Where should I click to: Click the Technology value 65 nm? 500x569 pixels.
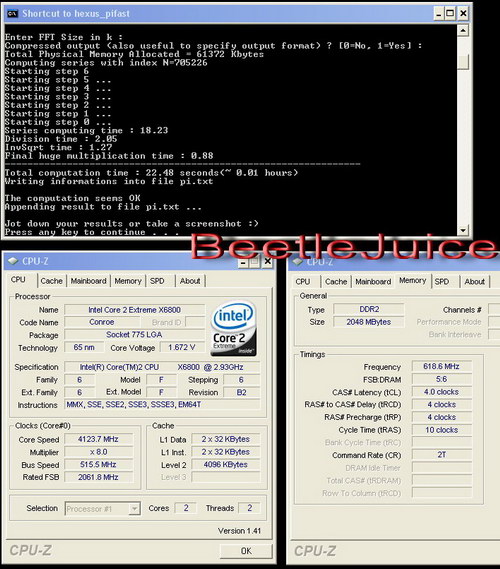point(84,347)
